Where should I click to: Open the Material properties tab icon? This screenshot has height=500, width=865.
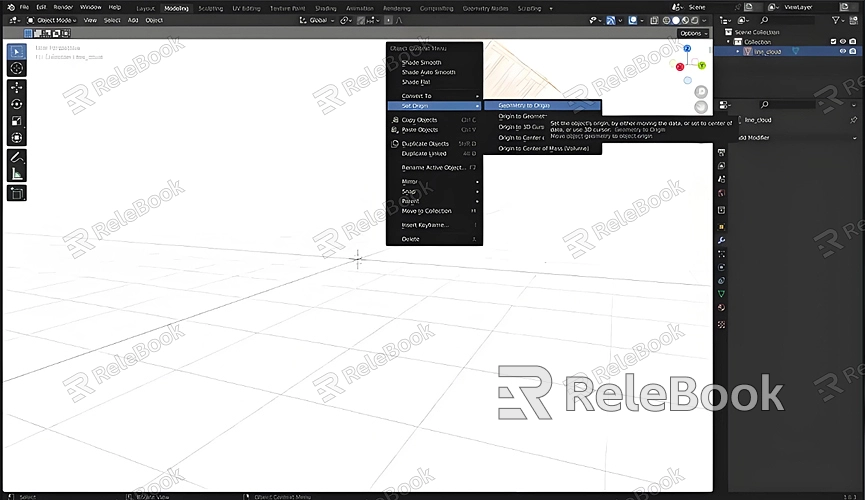pyautogui.click(x=722, y=308)
